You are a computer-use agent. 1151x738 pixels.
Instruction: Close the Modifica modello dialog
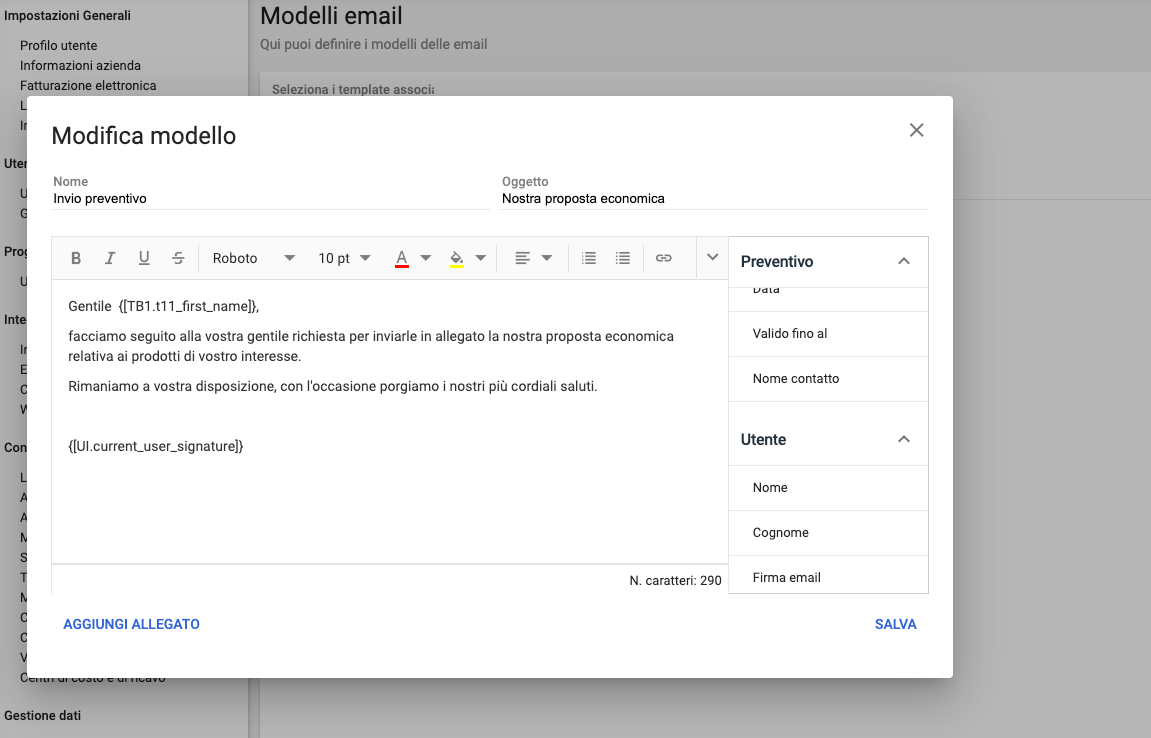pyautogui.click(x=916, y=130)
